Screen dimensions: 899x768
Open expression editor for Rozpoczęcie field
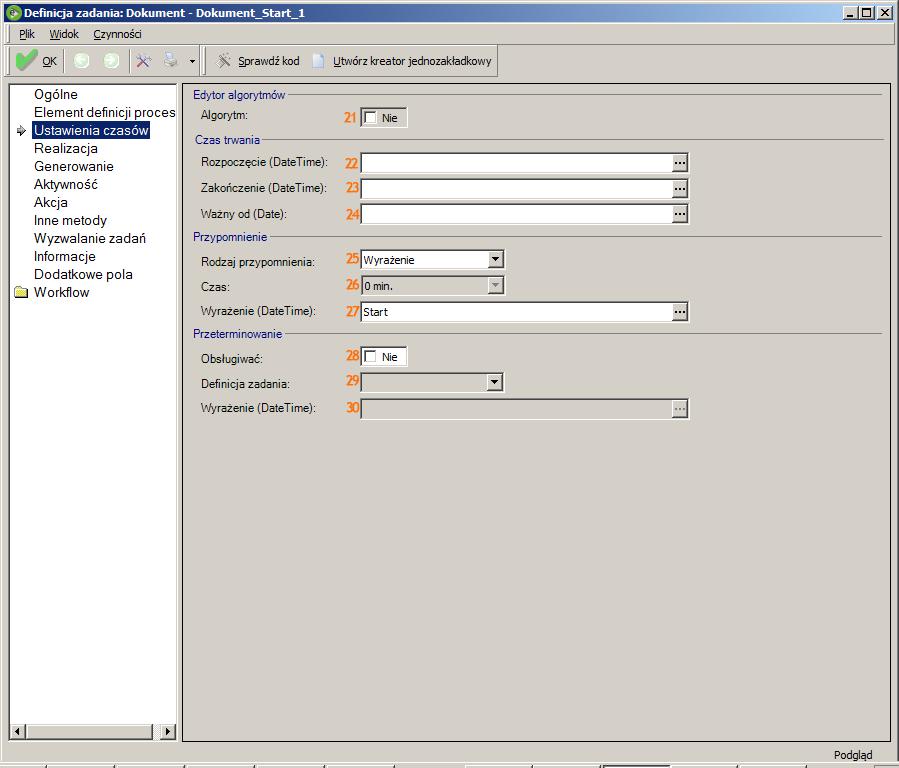coord(679,163)
